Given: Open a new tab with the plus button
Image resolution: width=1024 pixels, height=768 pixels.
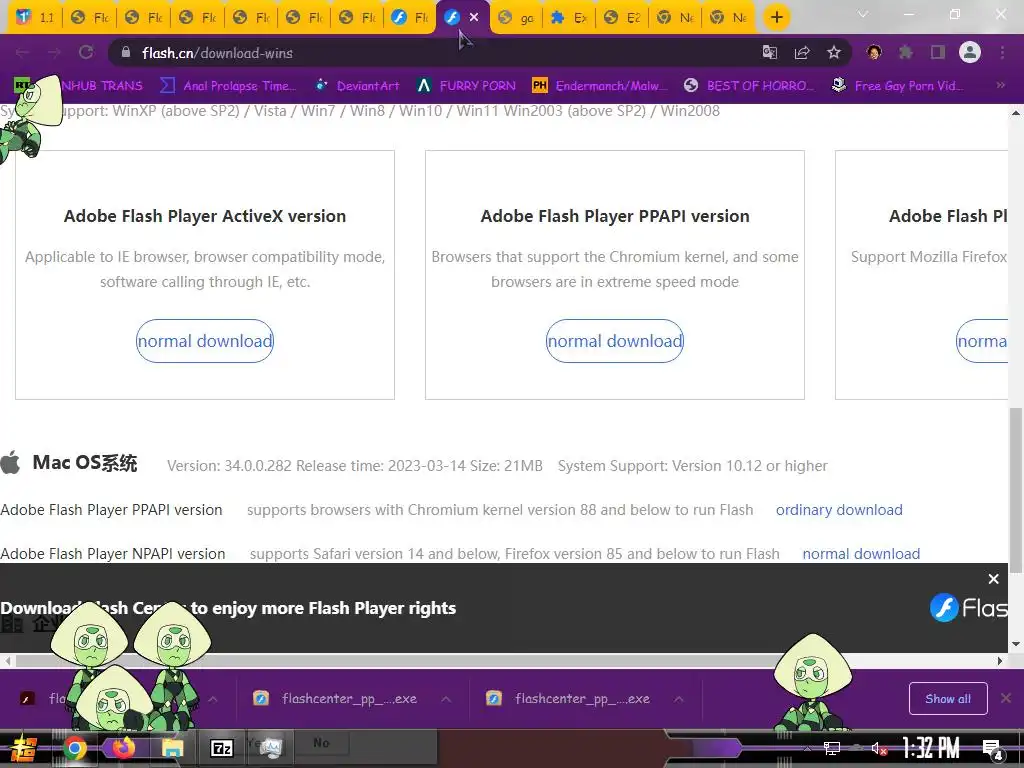Looking at the screenshot, I should pos(776,17).
